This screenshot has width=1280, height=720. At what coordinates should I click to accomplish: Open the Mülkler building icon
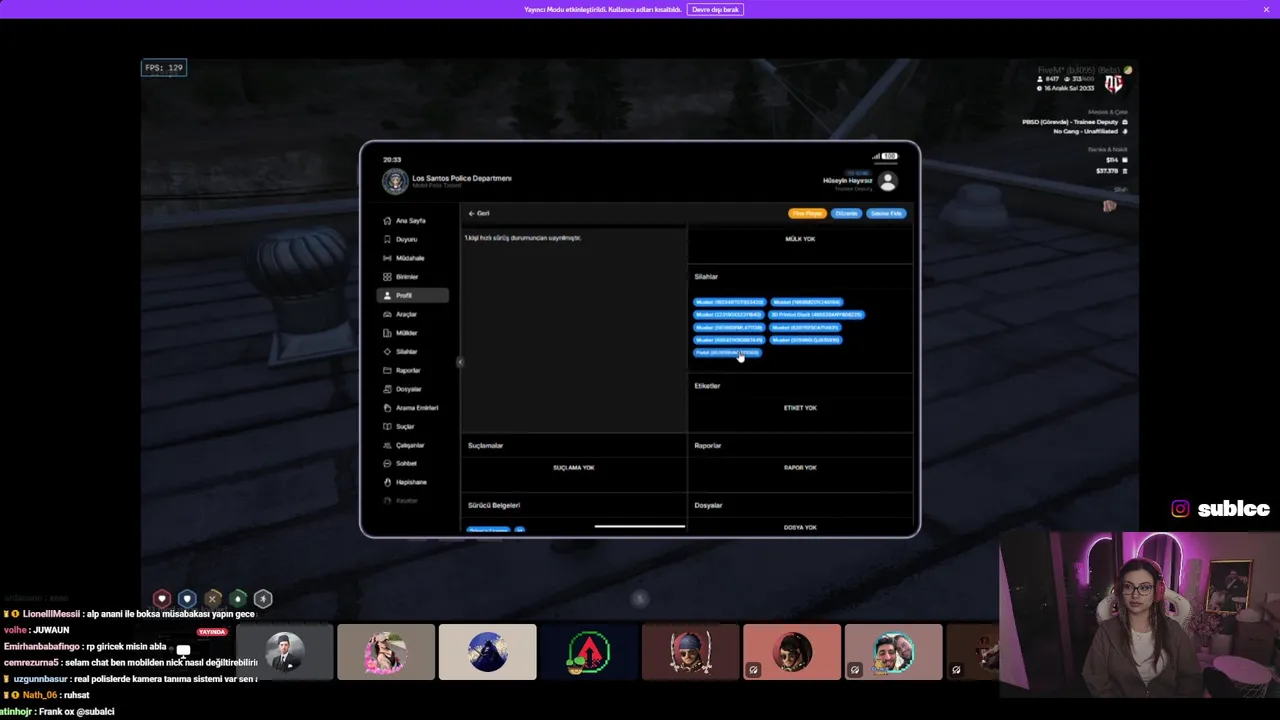click(x=387, y=333)
